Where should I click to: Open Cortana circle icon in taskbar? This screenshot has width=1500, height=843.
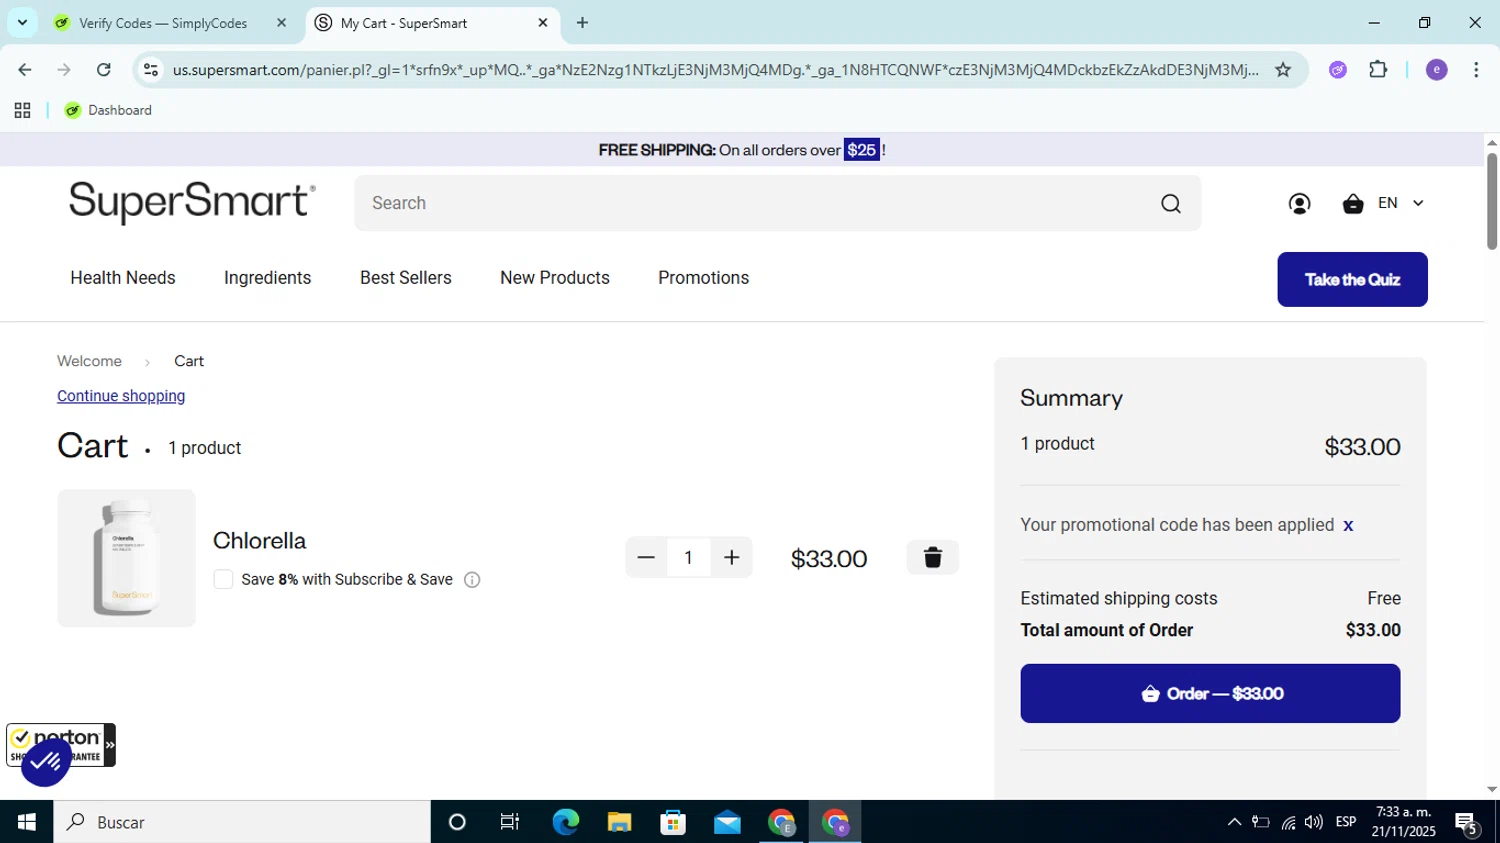point(457,822)
